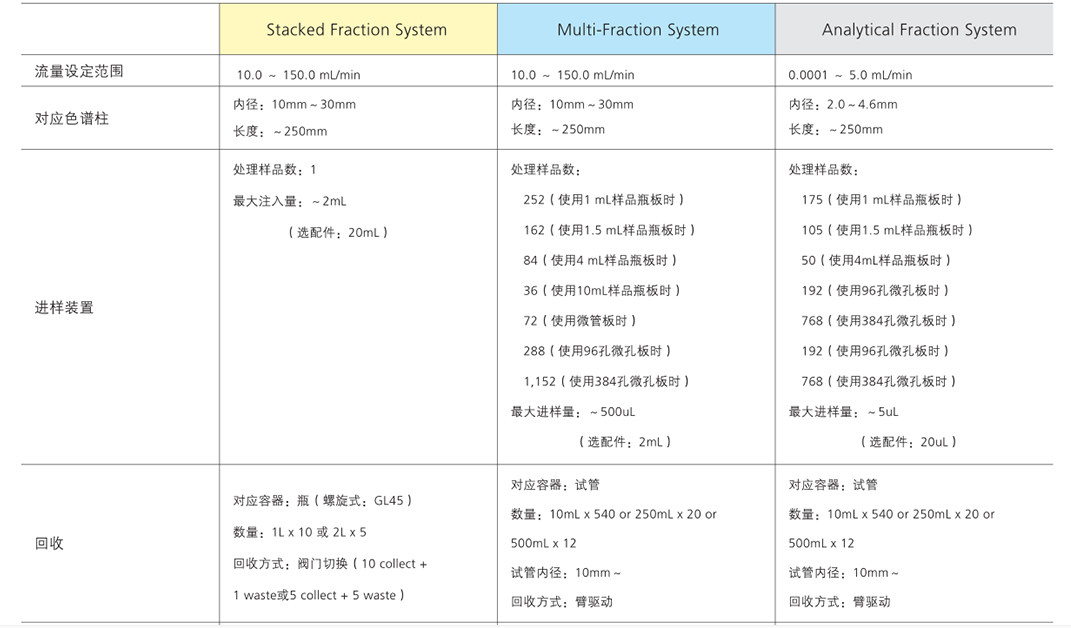Click the Analytical Fraction System header

click(919, 29)
